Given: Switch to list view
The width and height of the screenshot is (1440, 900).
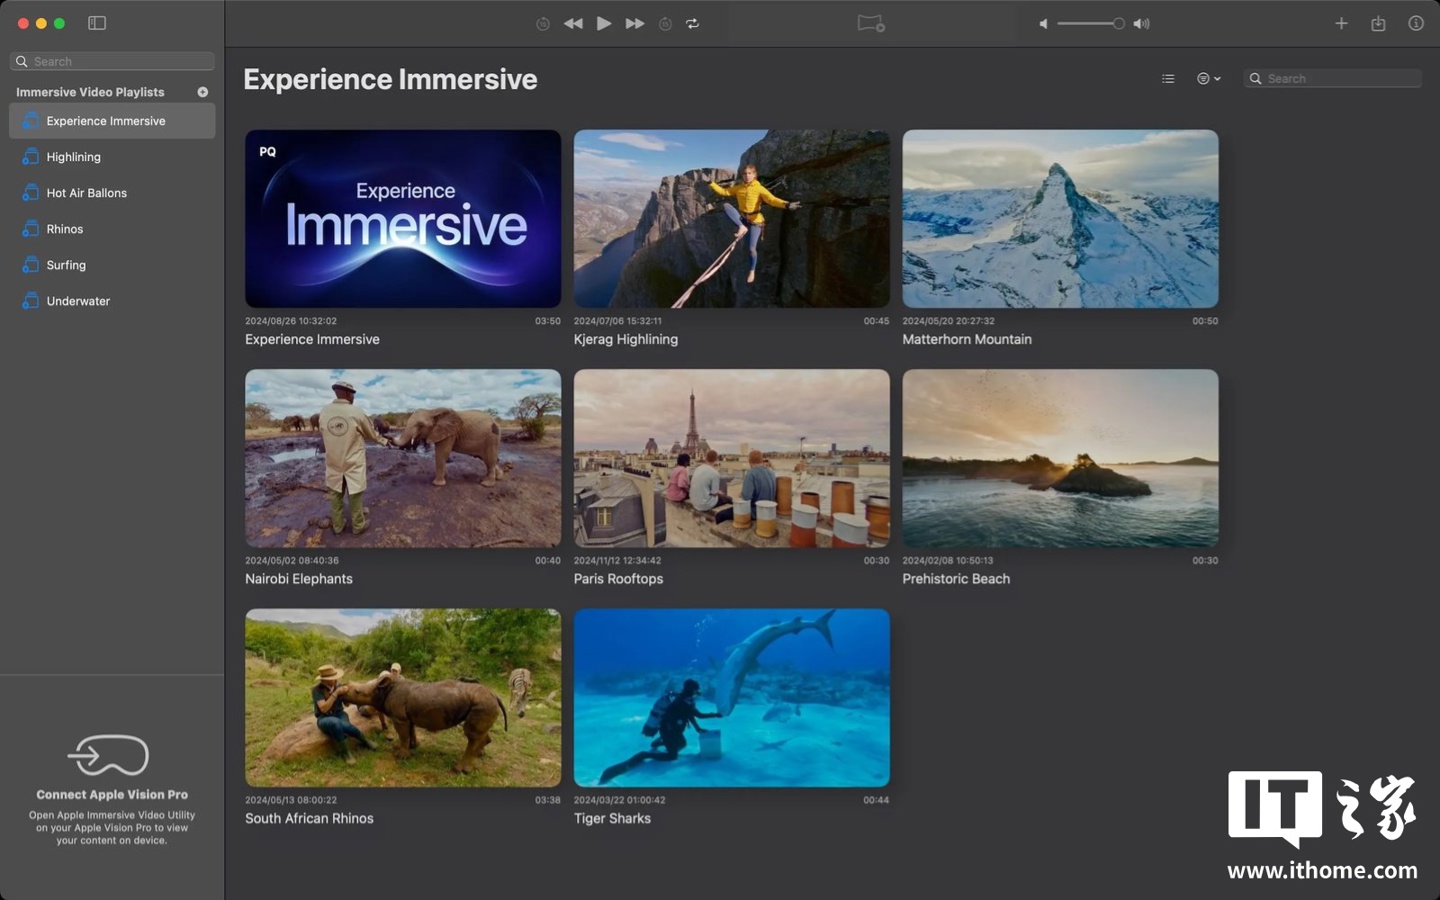Looking at the screenshot, I should point(1168,78).
